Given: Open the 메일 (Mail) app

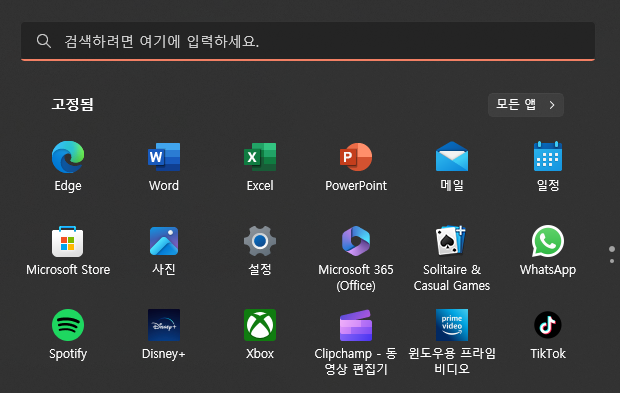Looking at the screenshot, I should click(452, 157).
